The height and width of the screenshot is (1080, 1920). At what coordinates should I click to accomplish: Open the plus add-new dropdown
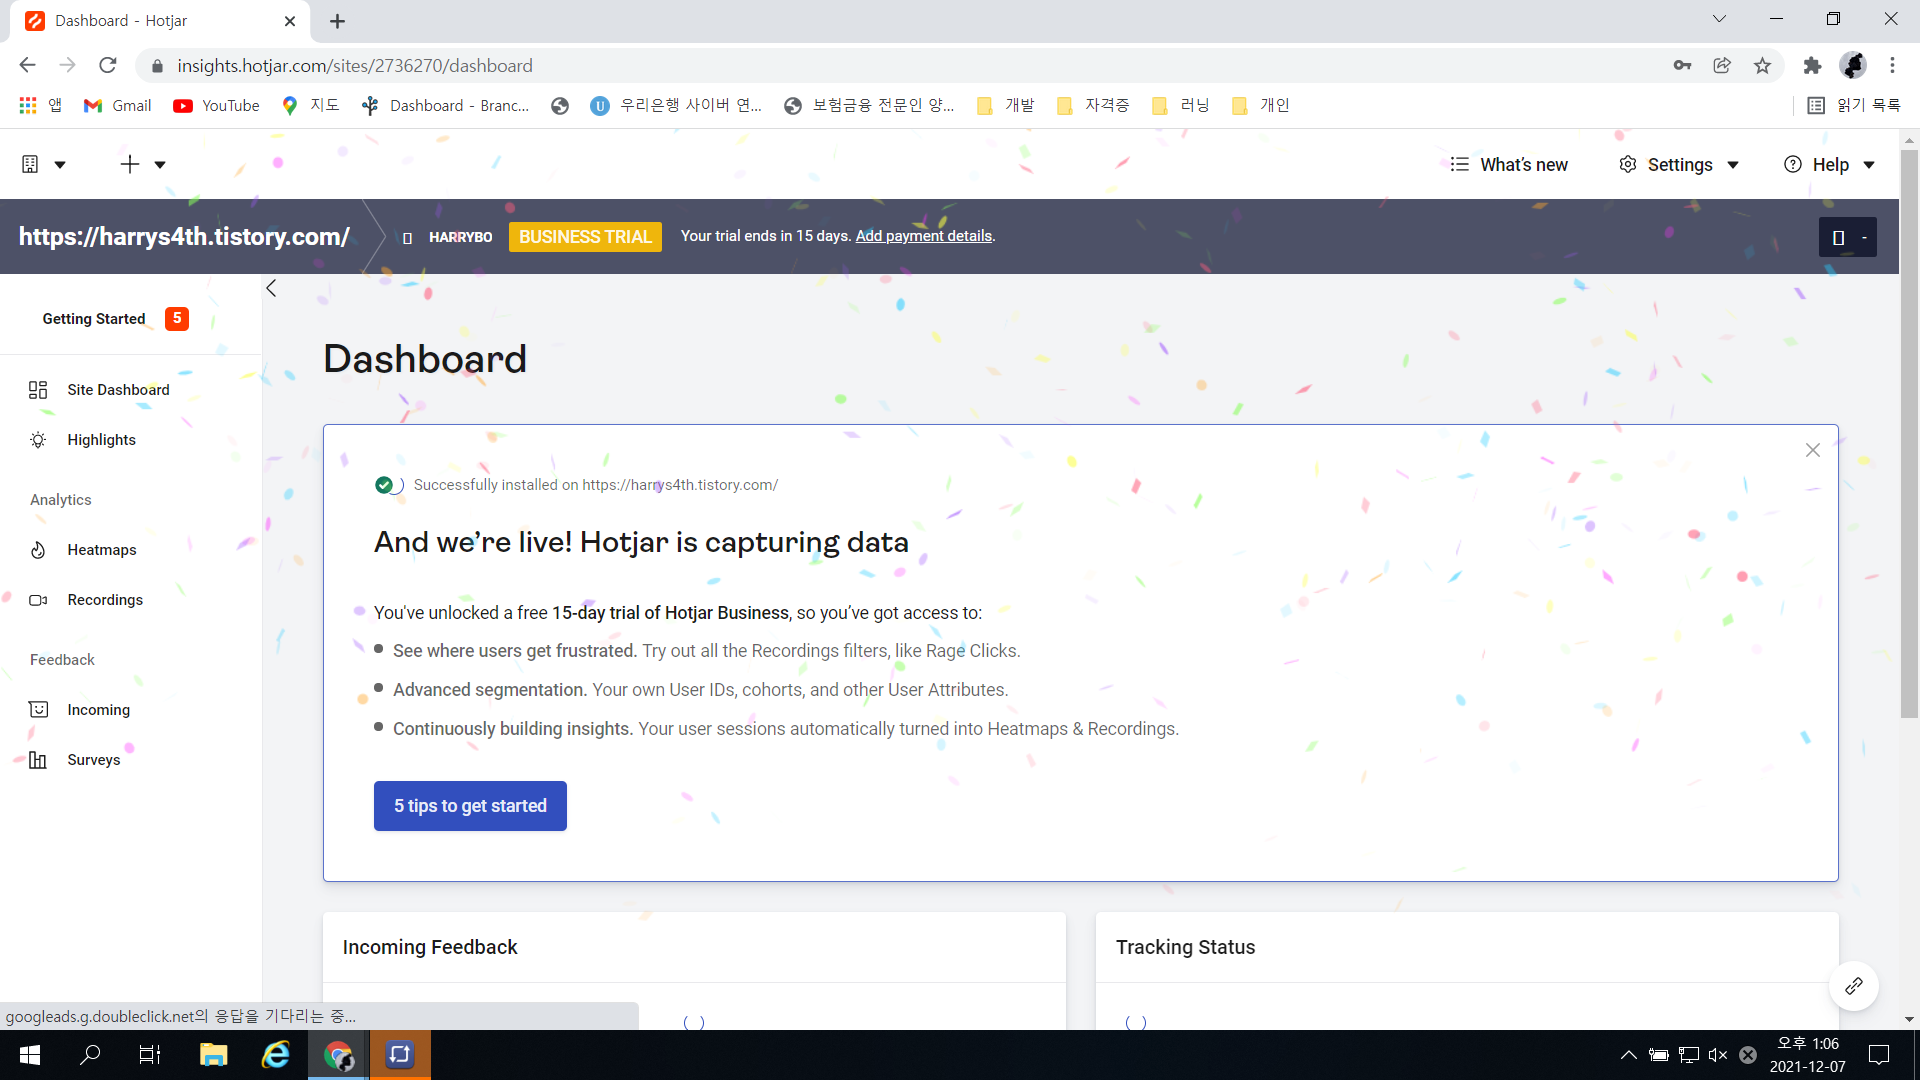142,165
